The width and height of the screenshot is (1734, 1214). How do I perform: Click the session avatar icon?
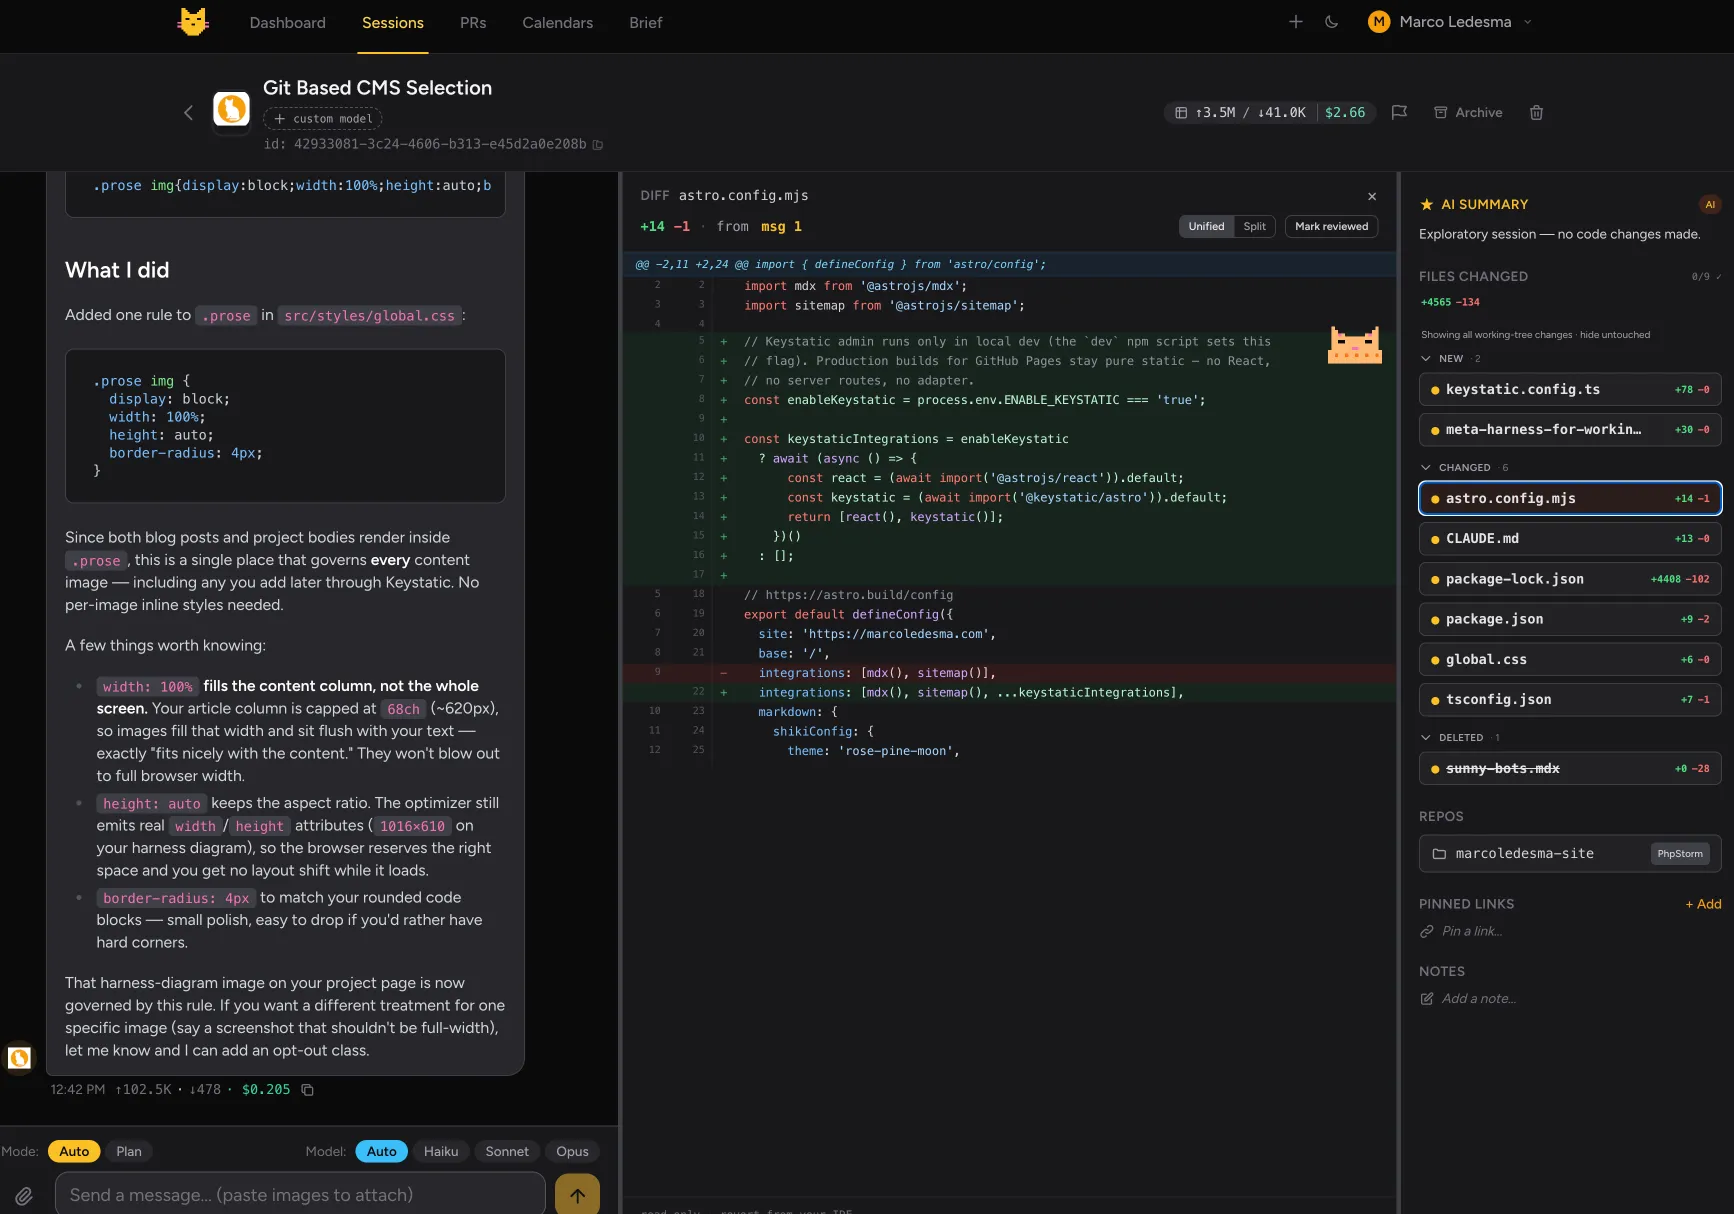[x=232, y=109]
